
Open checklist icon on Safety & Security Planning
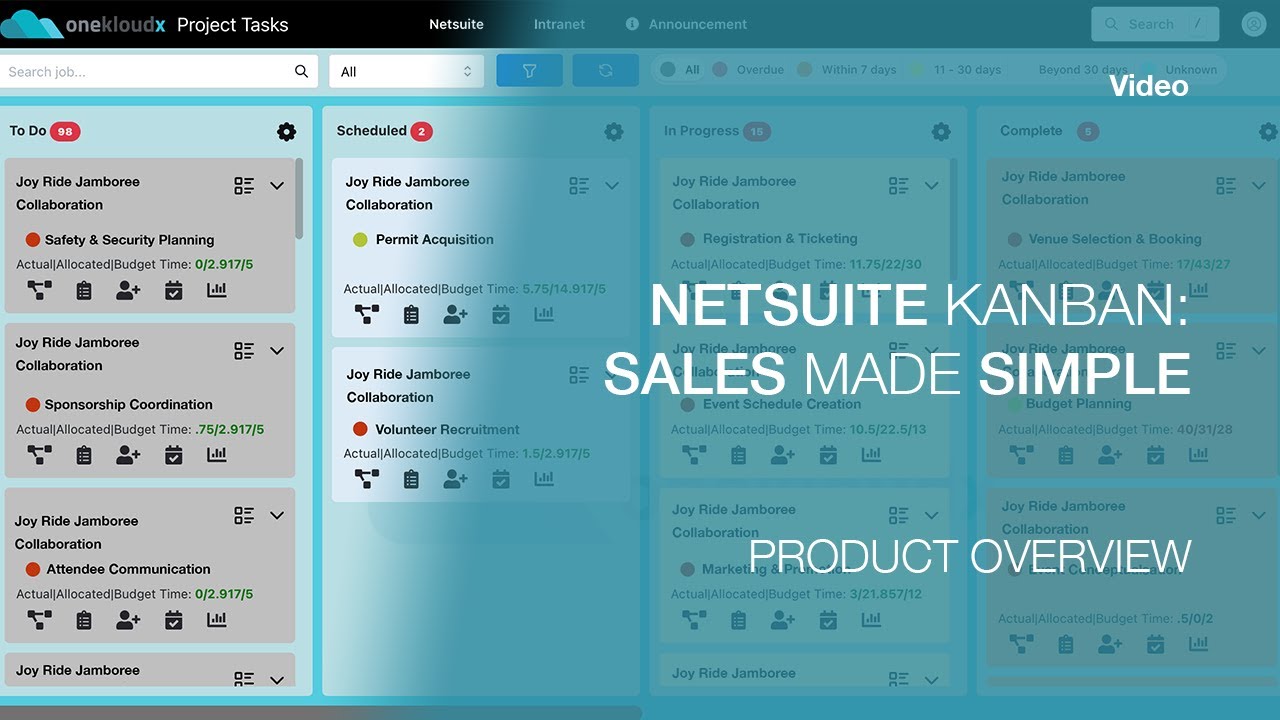click(244, 186)
